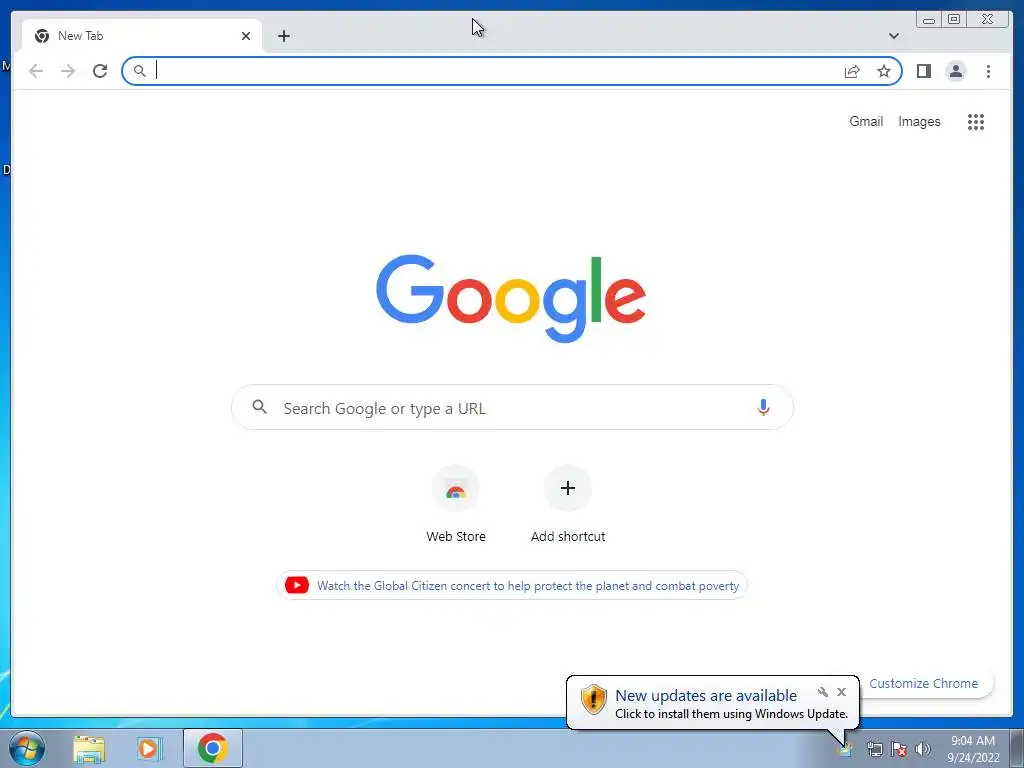
Task: Click the Add shortcut plus button
Action: [568, 488]
